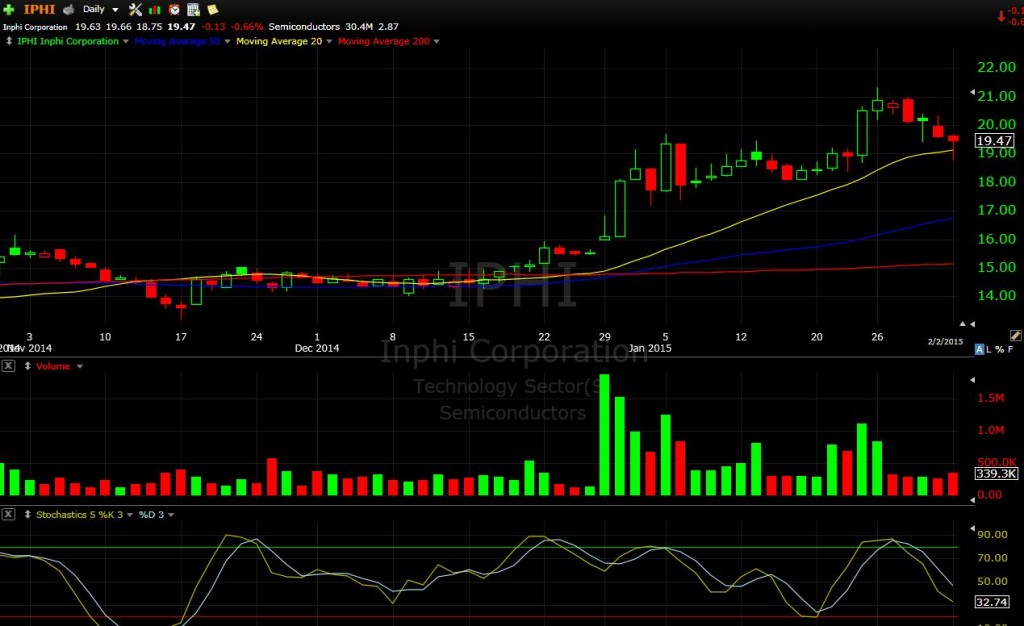This screenshot has width=1024, height=626.
Task: Click the up triangle above the 2/2/2015 date
Action: pyautogui.click(x=962, y=324)
